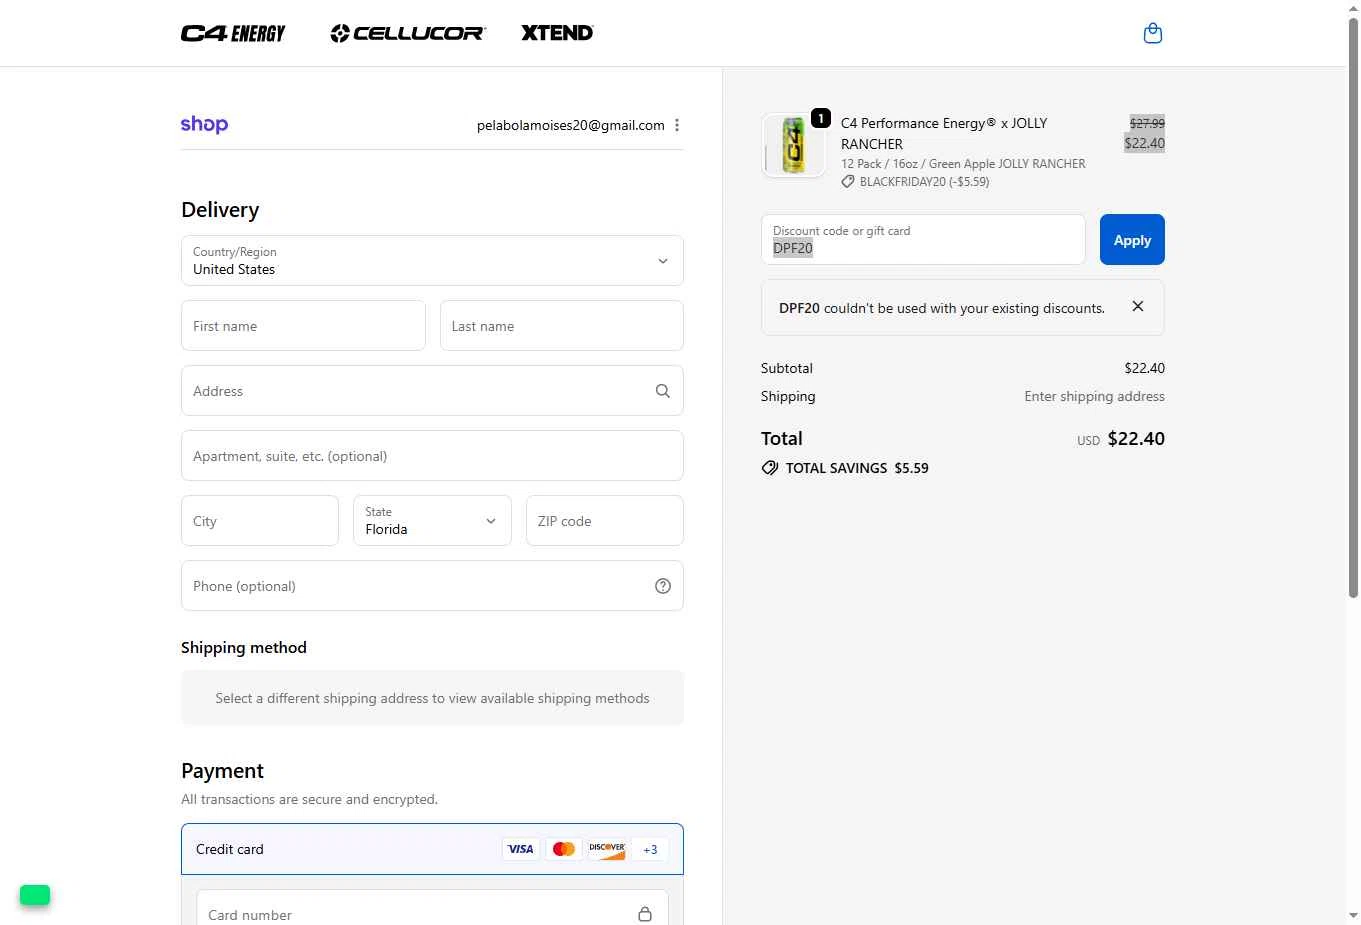
Task: Show the +3 additional card types
Action: [x=650, y=849]
